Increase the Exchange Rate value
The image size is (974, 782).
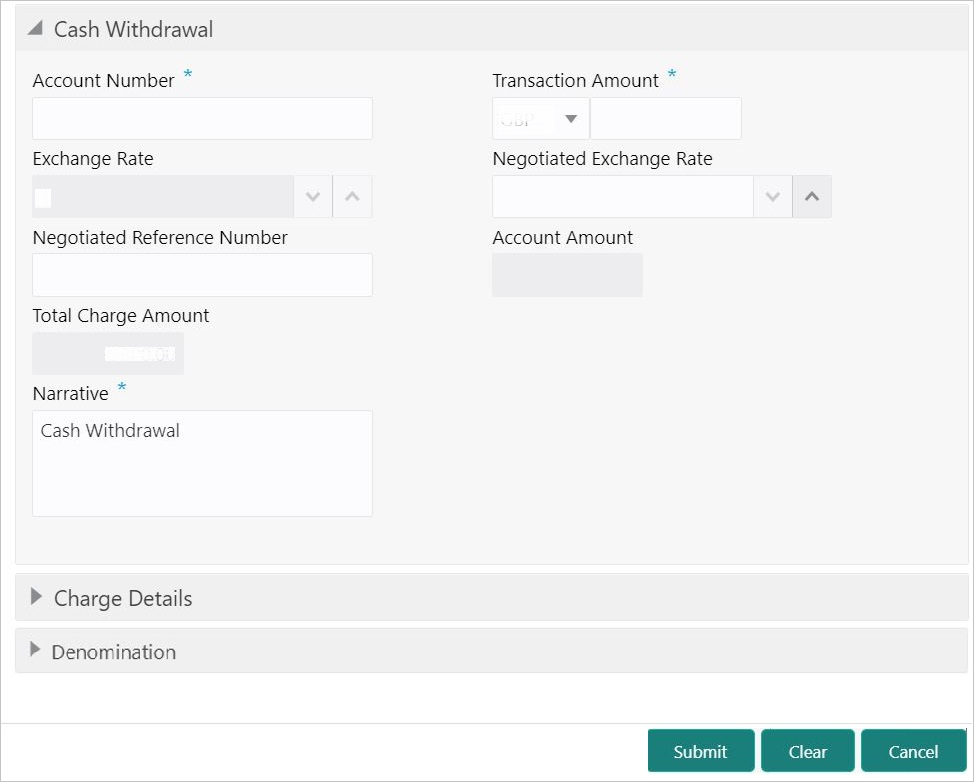click(x=352, y=197)
